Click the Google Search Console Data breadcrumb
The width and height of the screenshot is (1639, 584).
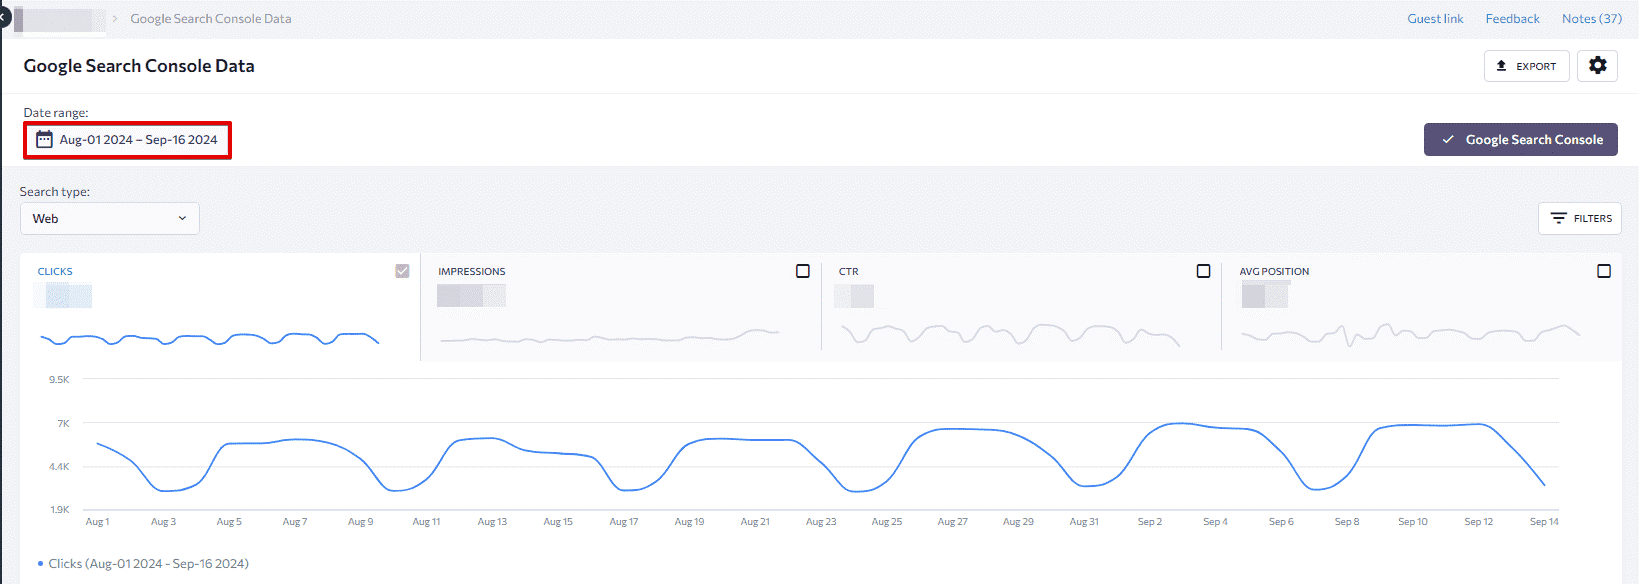[x=211, y=19]
